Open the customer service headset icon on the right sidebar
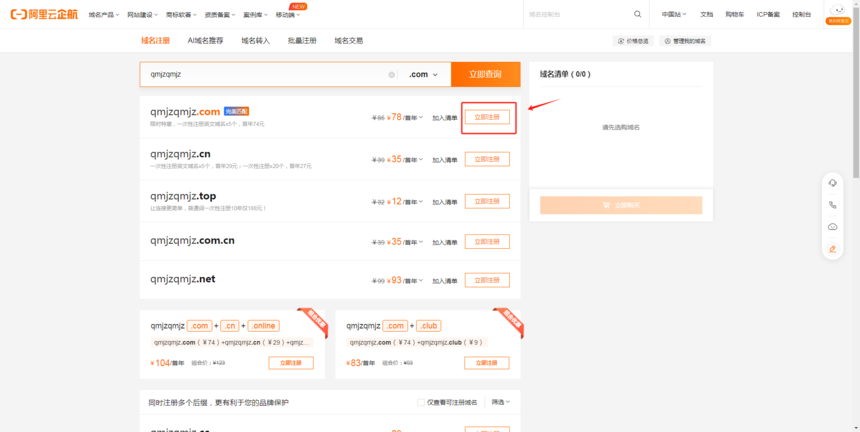Screen dimensions: 860x432 point(832,183)
